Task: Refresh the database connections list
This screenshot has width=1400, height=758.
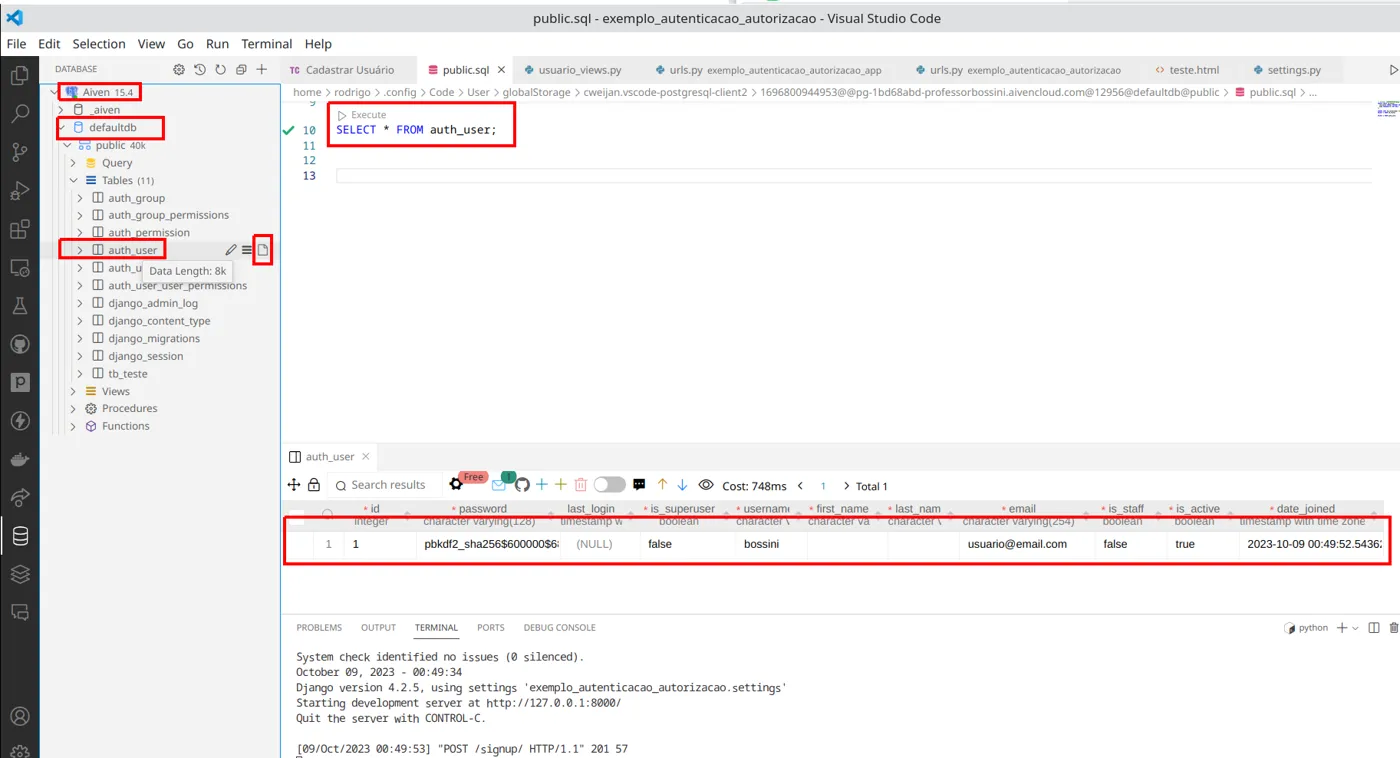Action: (x=220, y=69)
